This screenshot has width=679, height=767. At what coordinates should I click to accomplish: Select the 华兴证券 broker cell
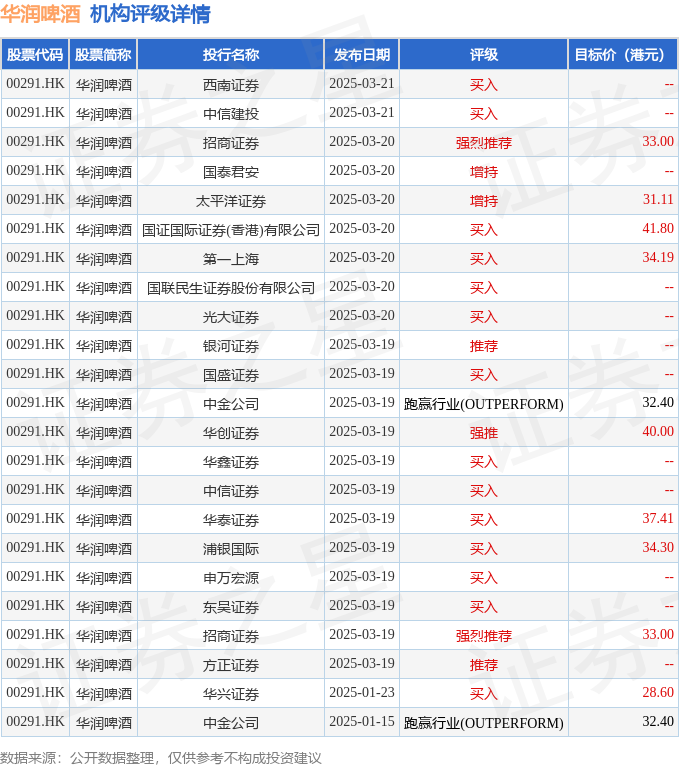231,694
